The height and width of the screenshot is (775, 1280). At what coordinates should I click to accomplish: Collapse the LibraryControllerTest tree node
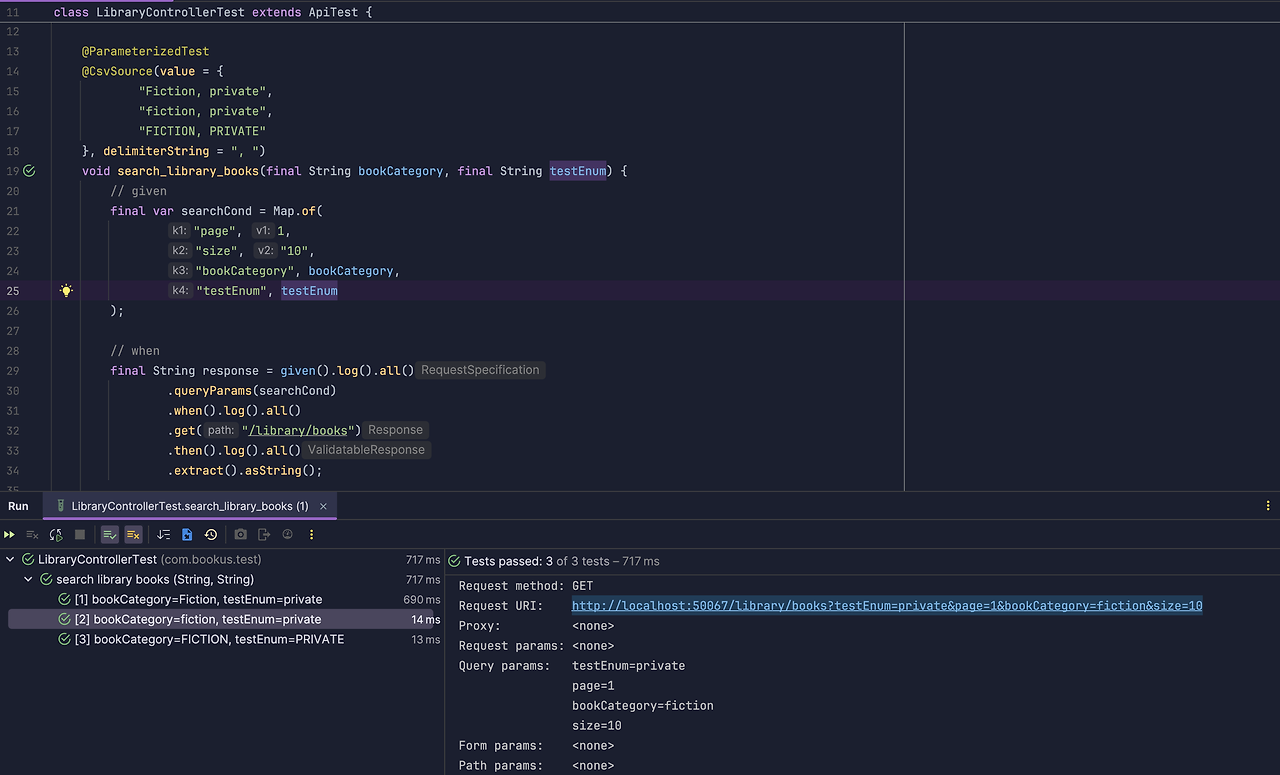[x=10, y=559]
